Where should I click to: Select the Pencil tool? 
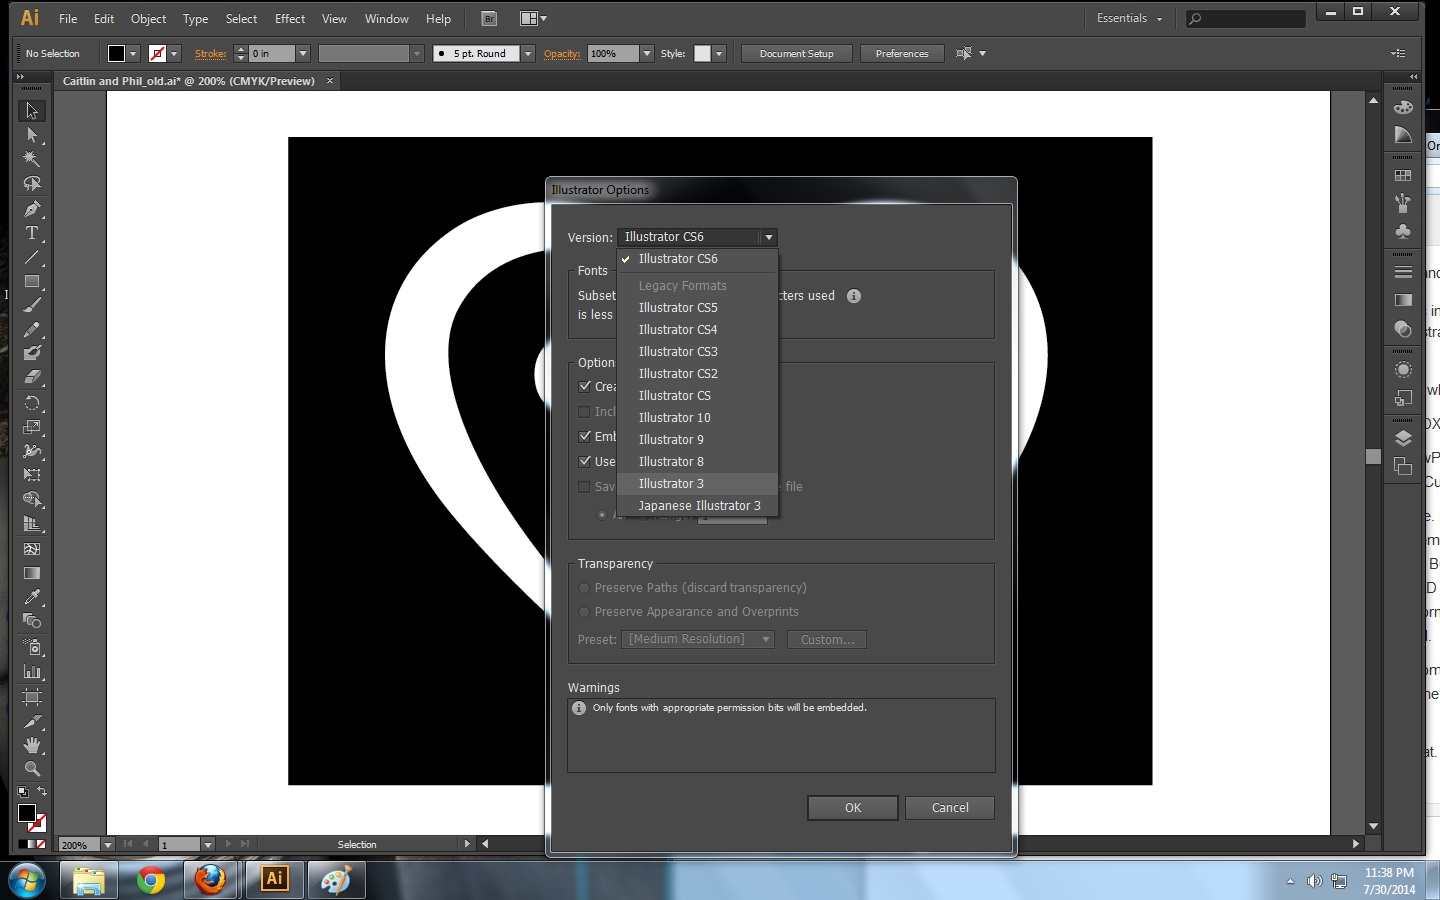tap(32, 329)
